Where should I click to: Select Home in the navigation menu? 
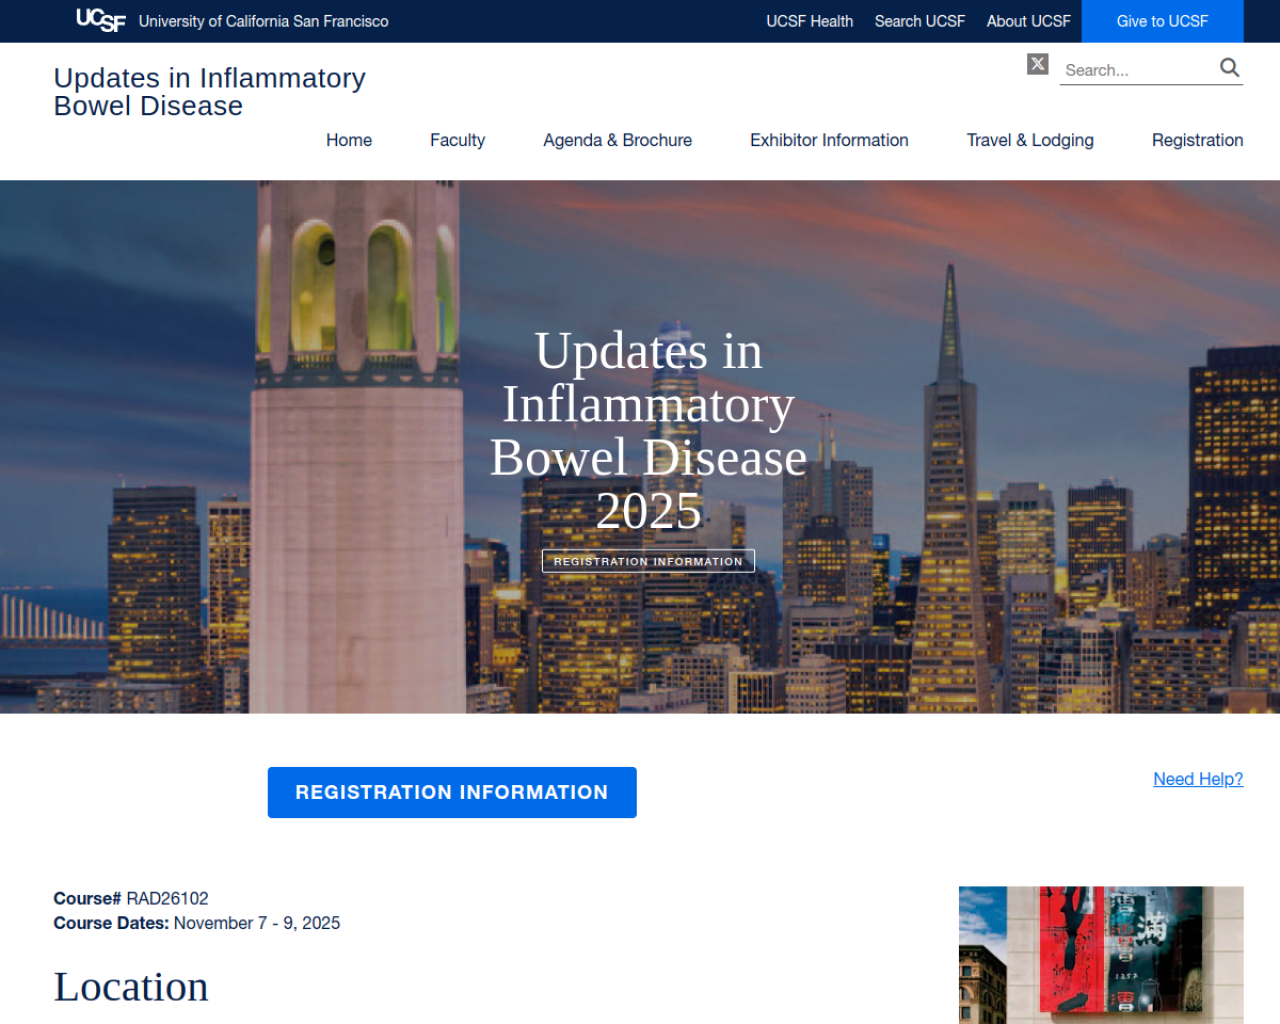click(349, 140)
